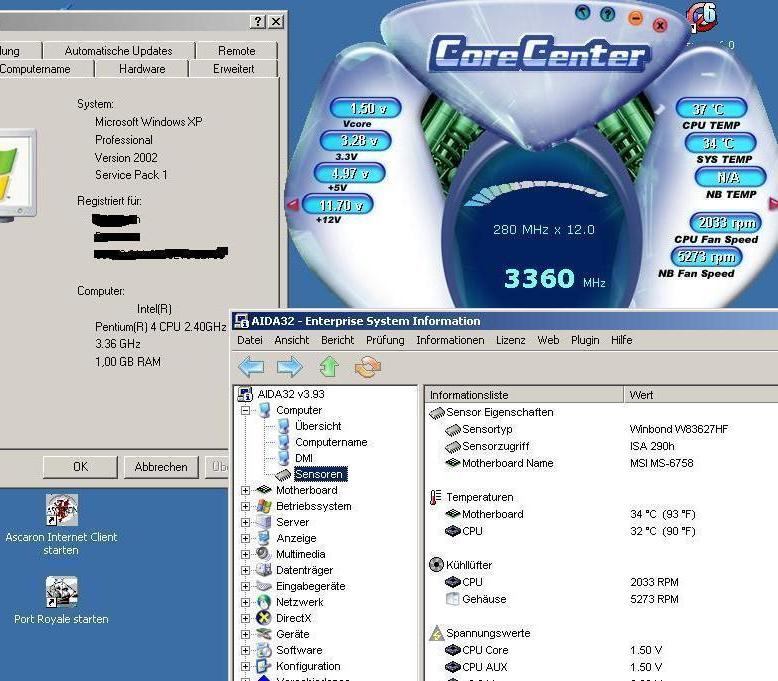The width and height of the screenshot is (778, 681).
Task: Click the red left arrow on CoreCenter
Action: (x=292, y=204)
